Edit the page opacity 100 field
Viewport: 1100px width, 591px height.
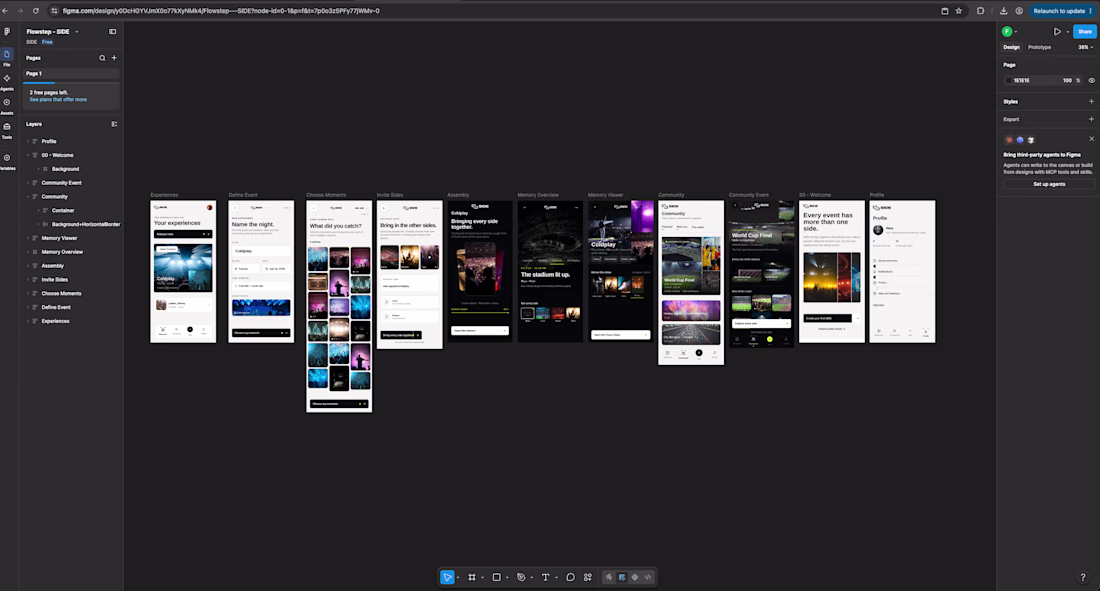pos(1067,81)
